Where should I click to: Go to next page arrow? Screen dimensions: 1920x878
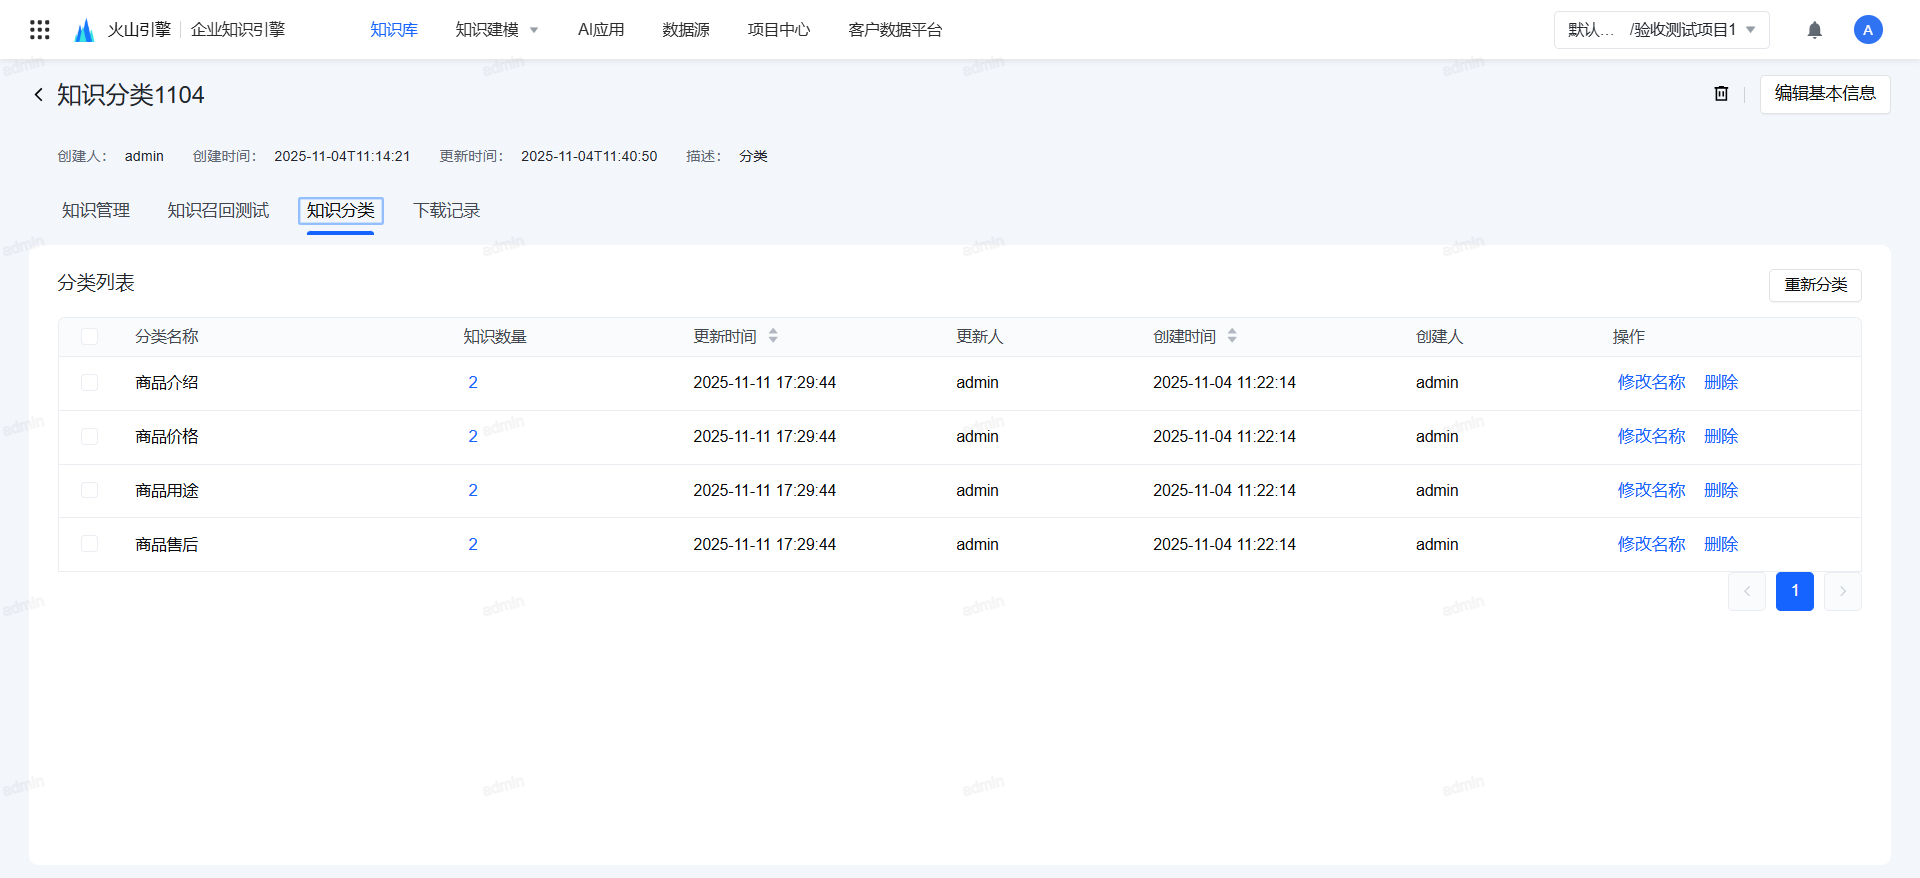click(x=1842, y=591)
